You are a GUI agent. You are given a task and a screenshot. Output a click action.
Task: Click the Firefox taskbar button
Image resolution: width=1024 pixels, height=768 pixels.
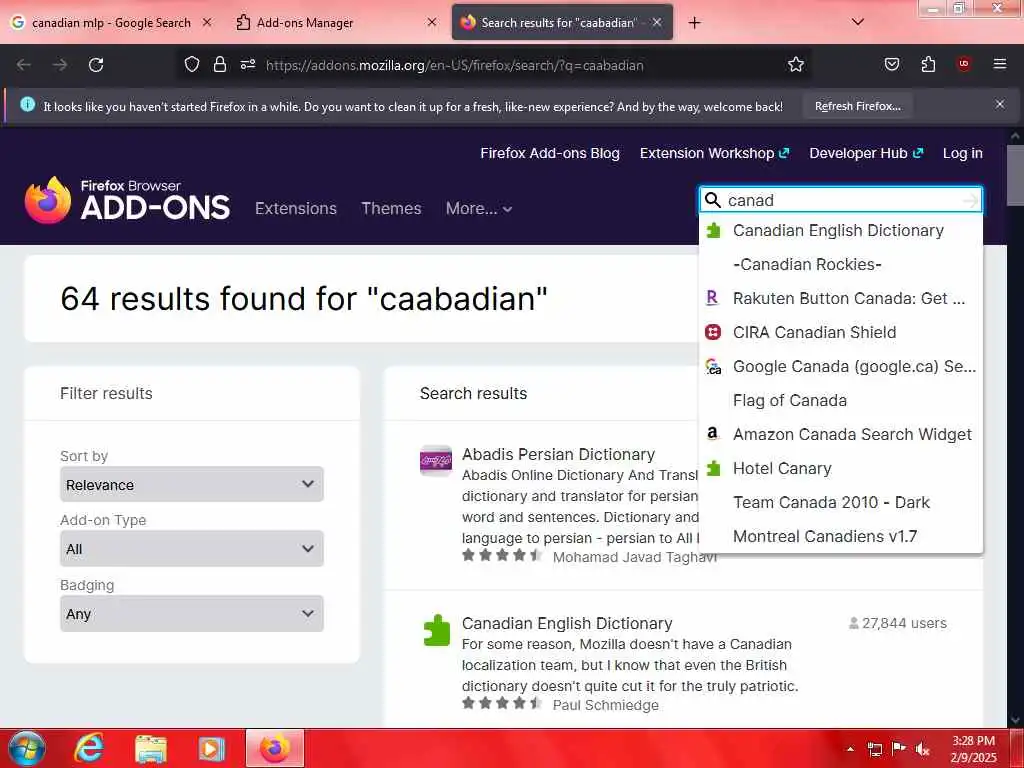[274, 748]
